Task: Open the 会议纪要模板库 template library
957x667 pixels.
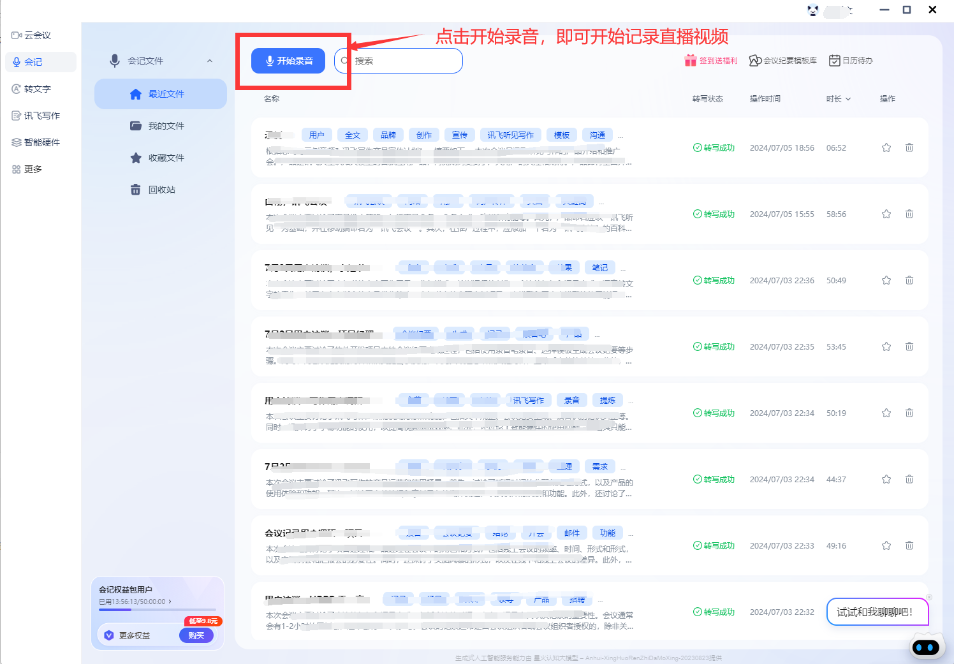Action: pyautogui.click(x=783, y=60)
